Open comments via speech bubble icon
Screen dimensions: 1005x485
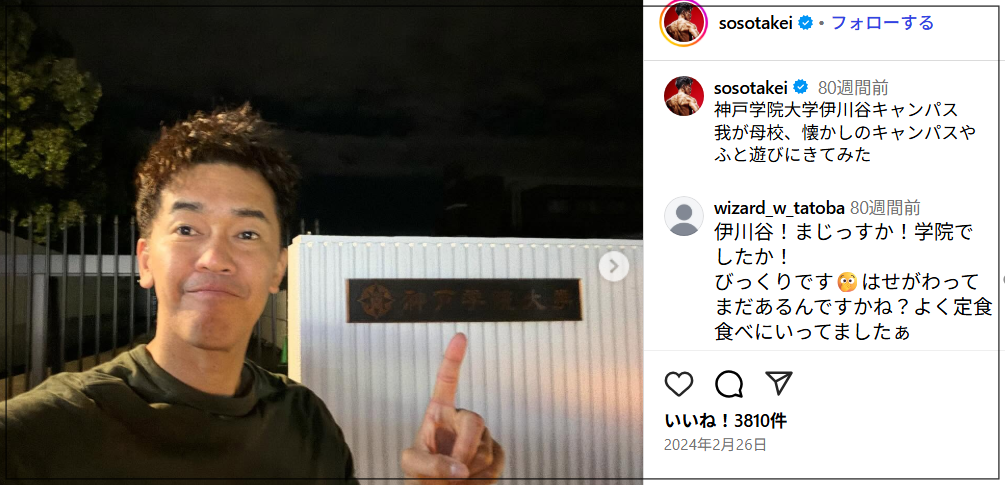[729, 384]
